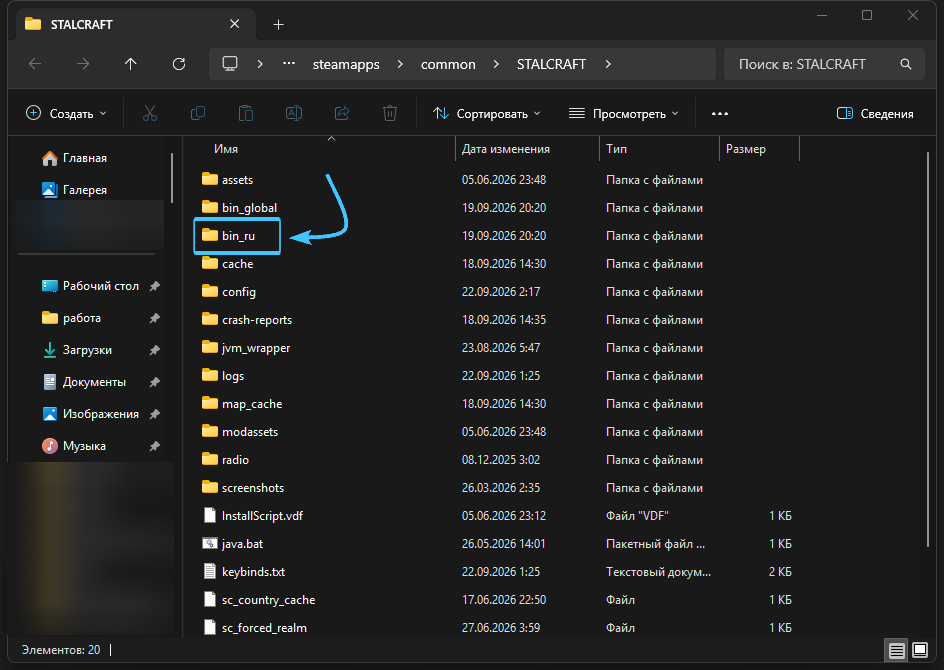Click the Rename icon in toolbar
944x670 pixels.
point(294,113)
